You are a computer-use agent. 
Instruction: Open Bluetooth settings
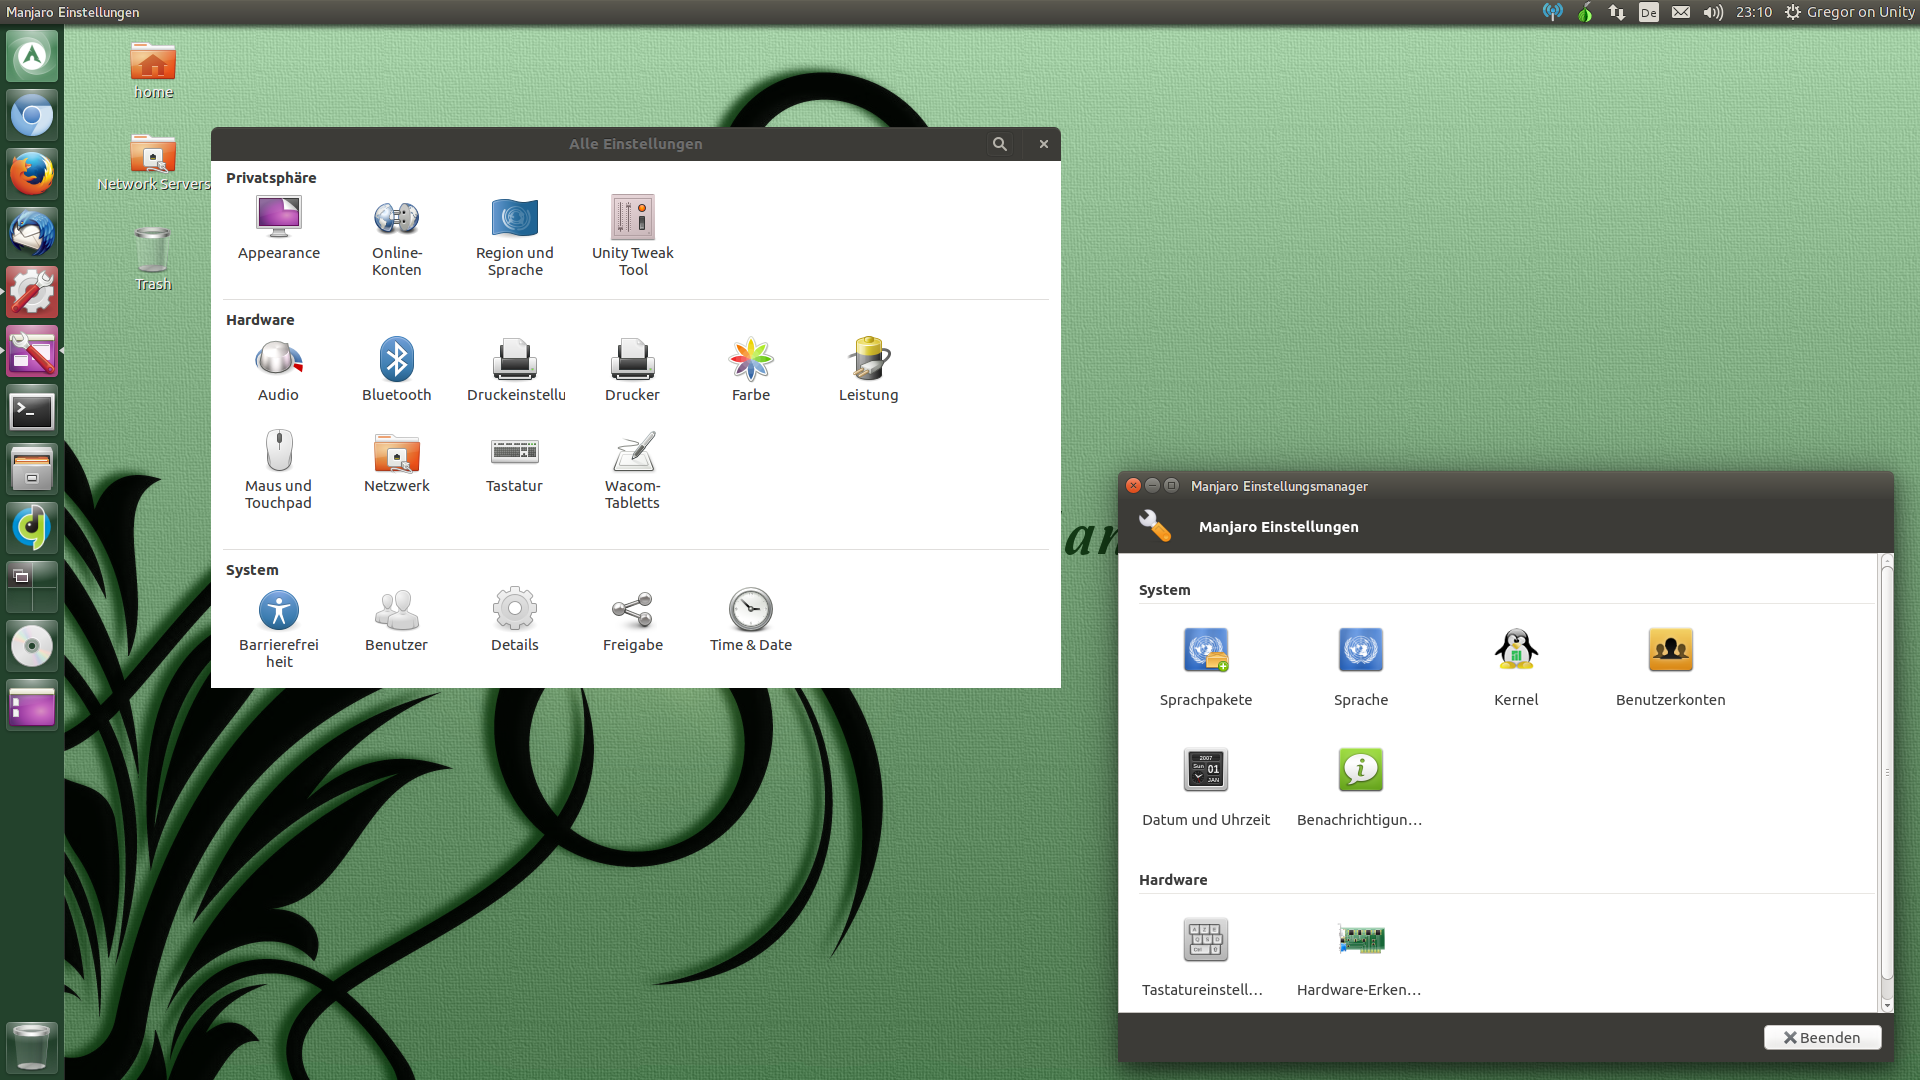[x=396, y=369]
